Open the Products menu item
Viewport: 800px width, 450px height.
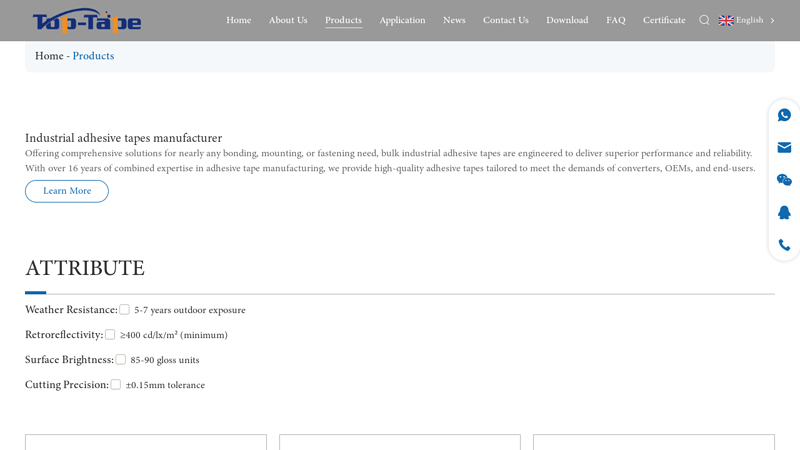(343, 20)
